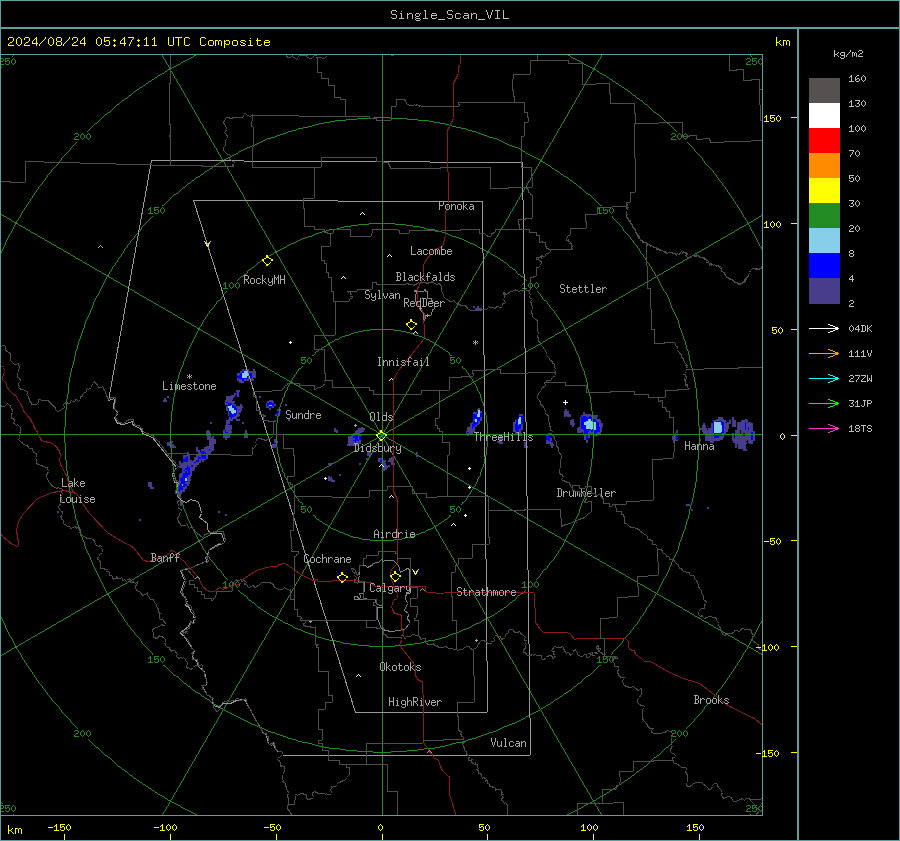Click the Single_Scan_VIL title text

click(449, 15)
